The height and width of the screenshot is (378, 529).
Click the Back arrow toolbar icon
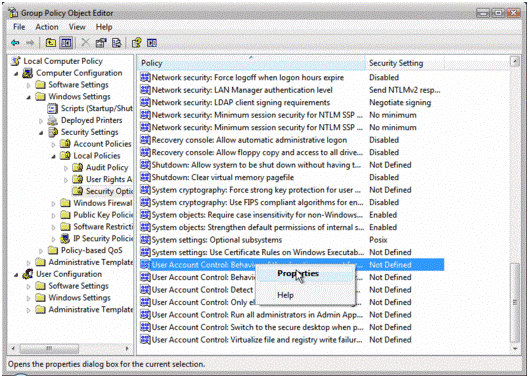coord(15,43)
